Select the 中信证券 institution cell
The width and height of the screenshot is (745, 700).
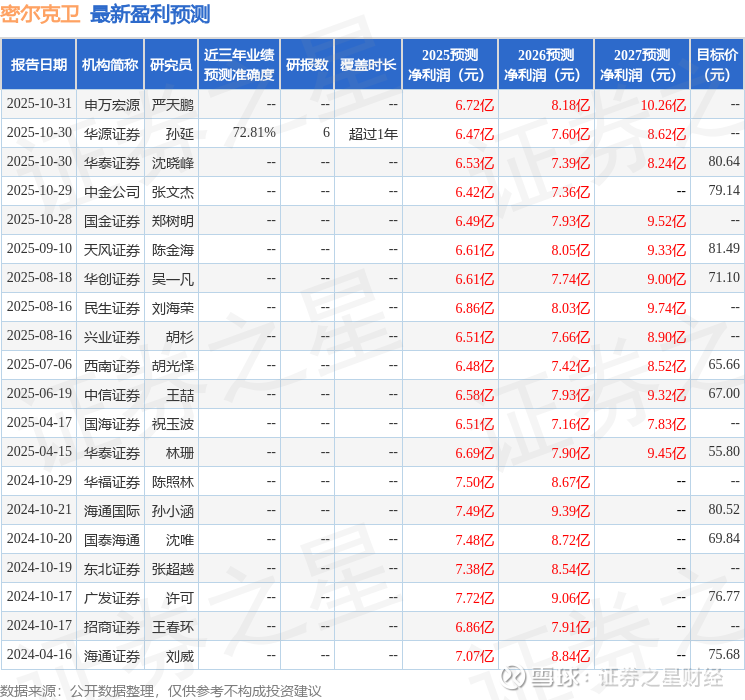pos(112,395)
